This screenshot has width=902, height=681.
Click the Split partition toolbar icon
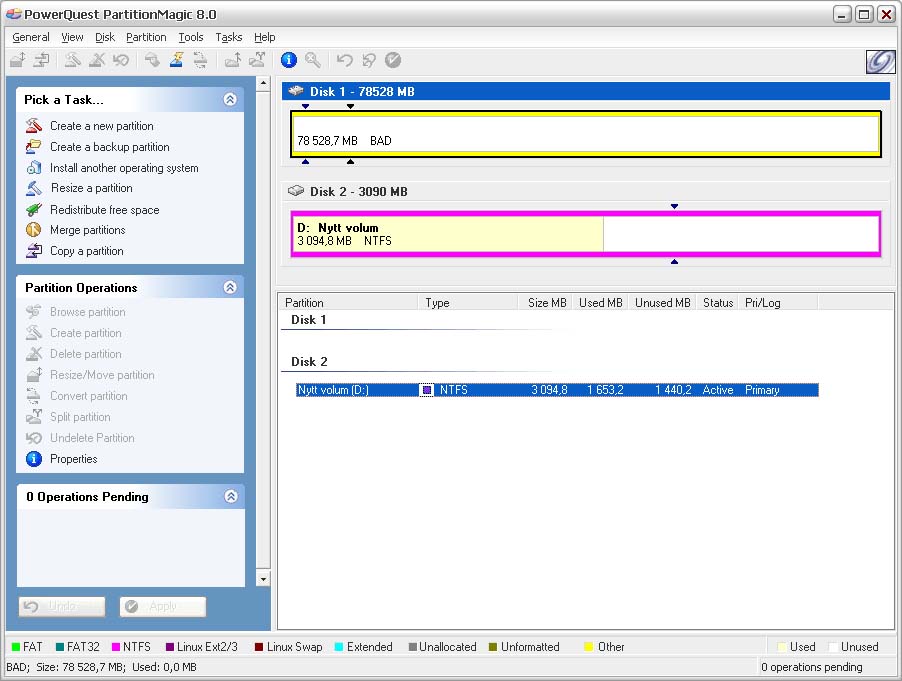tap(257, 59)
